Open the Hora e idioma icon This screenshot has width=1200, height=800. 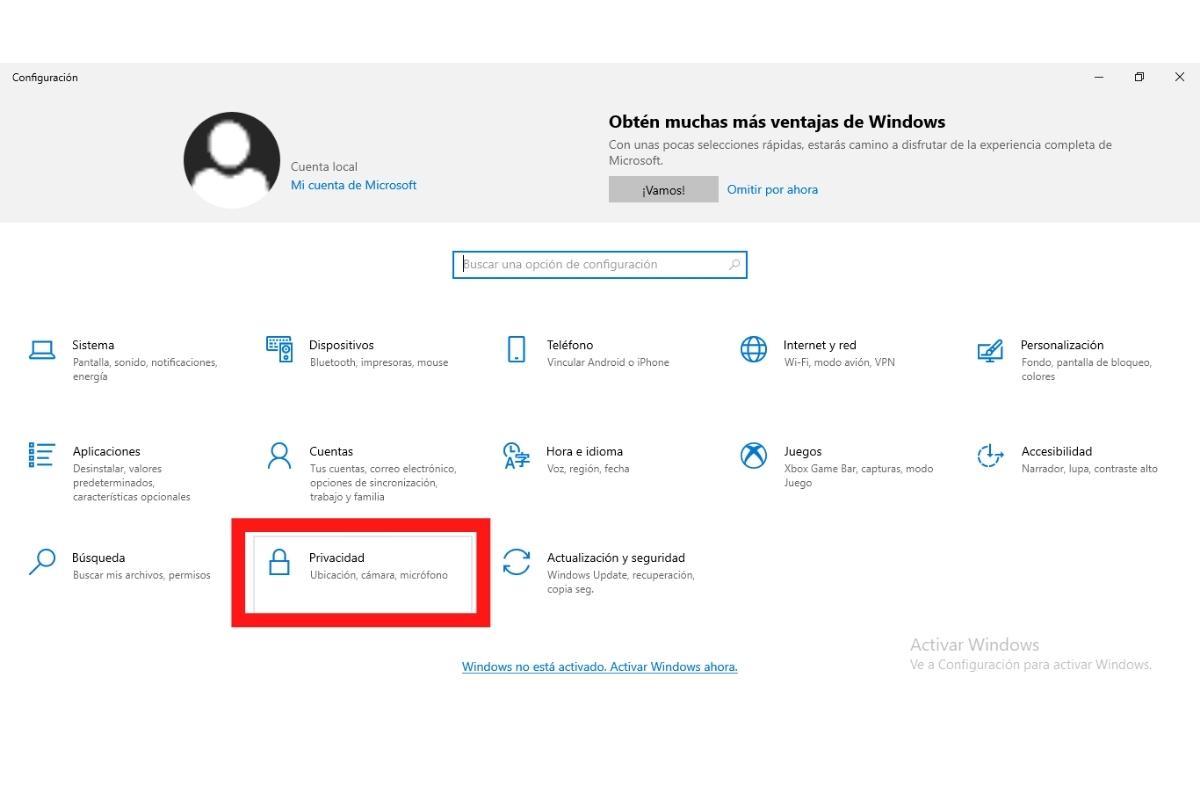click(516, 456)
